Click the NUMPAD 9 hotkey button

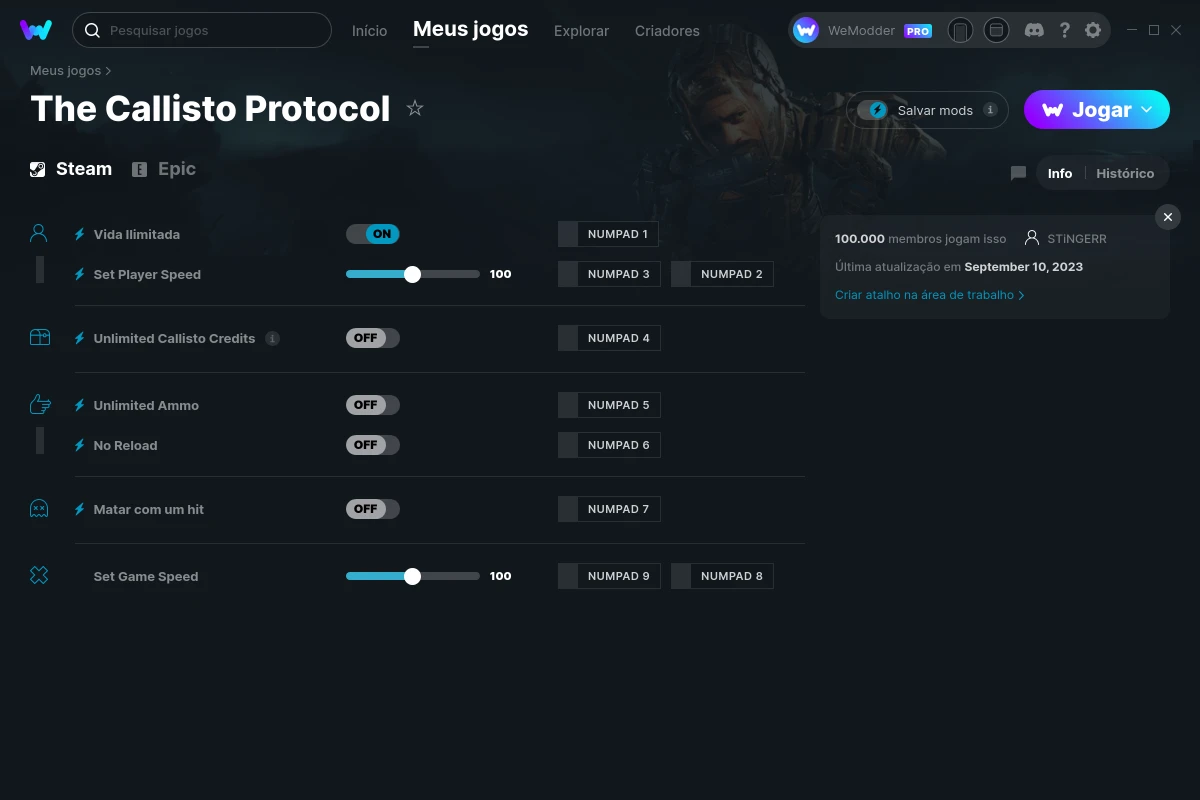click(609, 576)
